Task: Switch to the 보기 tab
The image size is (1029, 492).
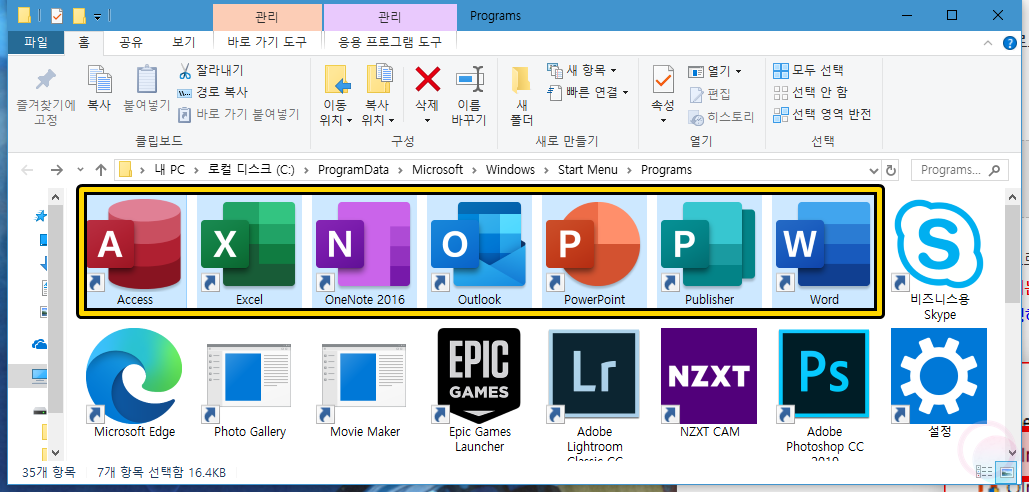Action: [184, 43]
